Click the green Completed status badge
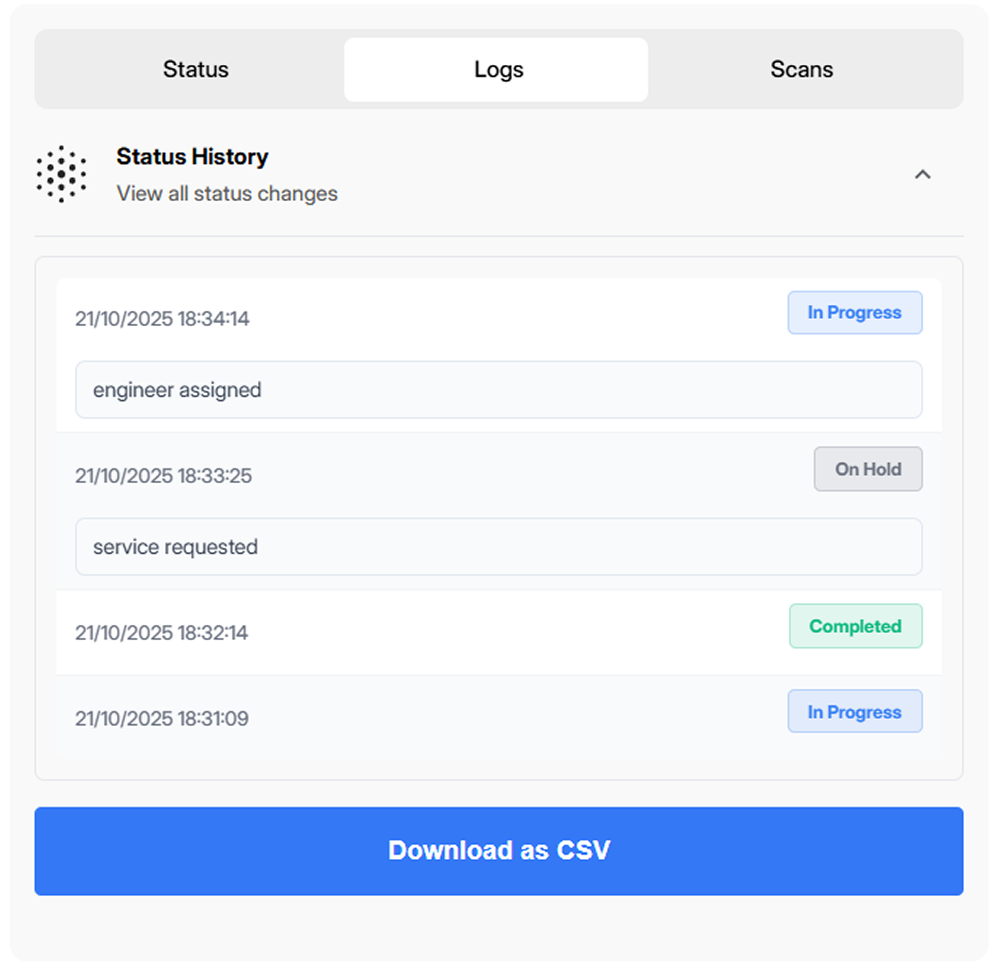Screen dimensions: 1004x964 [854, 627]
